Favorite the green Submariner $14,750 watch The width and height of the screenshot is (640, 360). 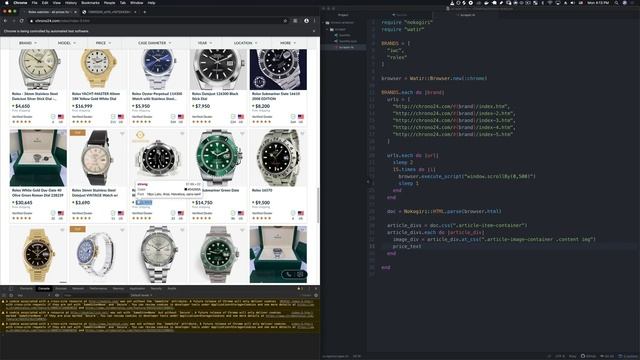click(x=242, y=133)
